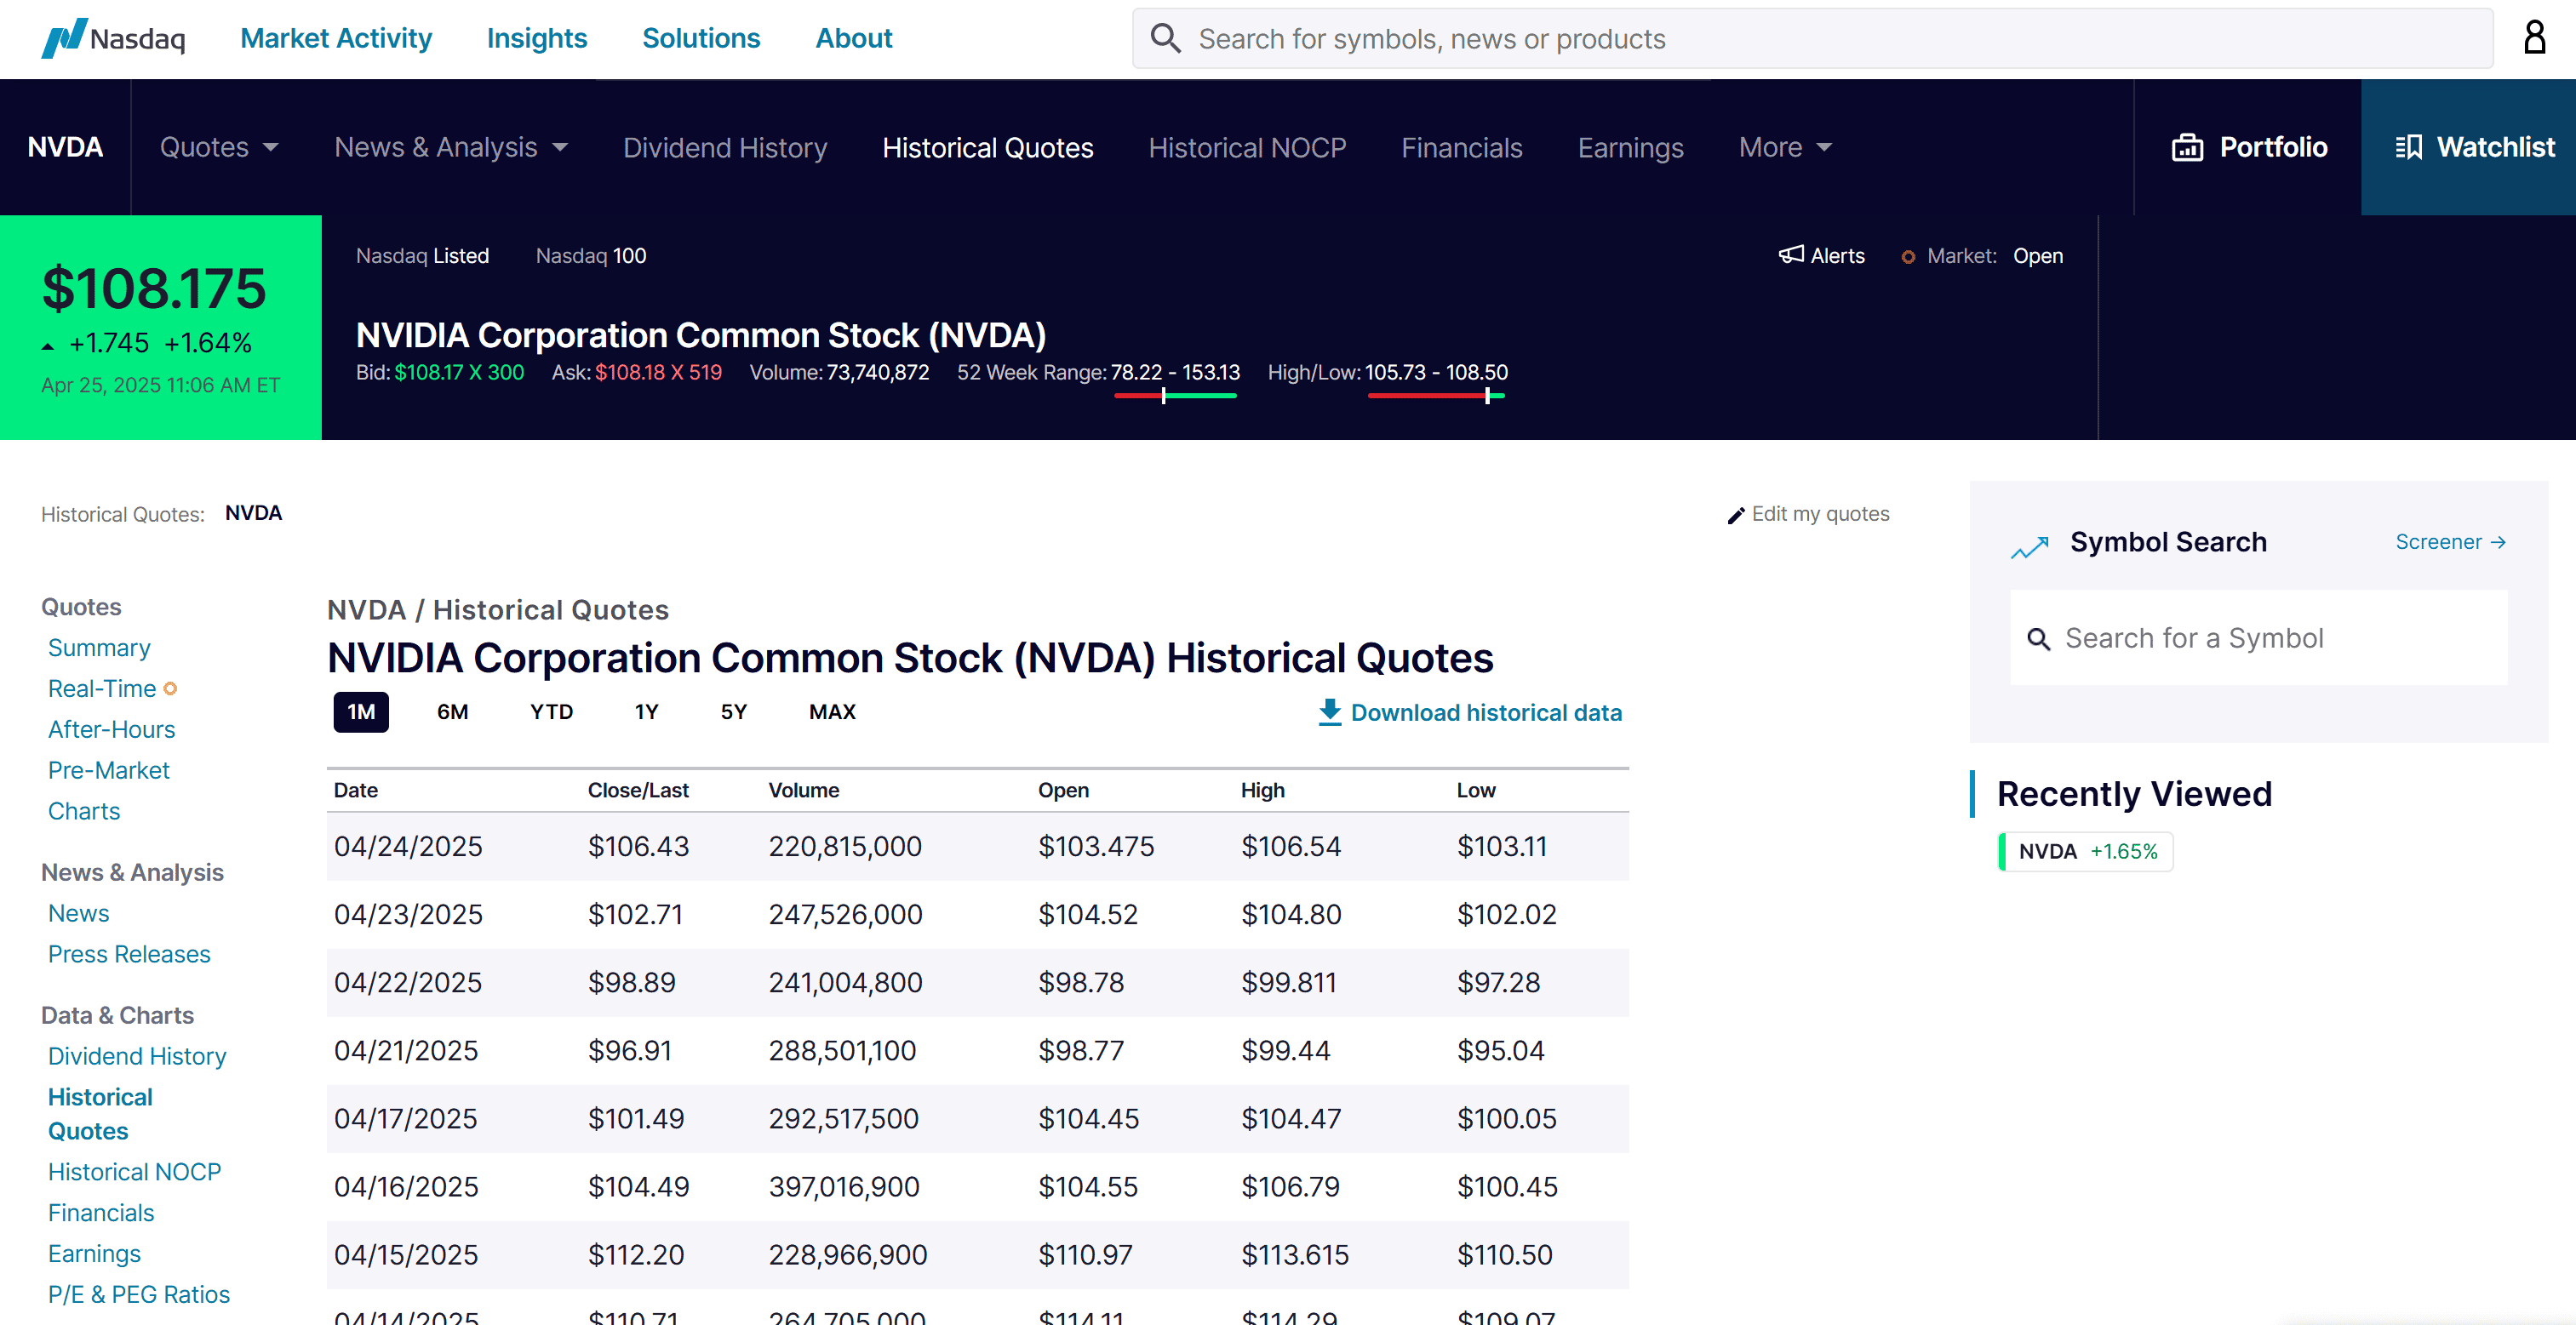Image resolution: width=2576 pixels, height=1325 pixels.
Task: Switch time range to 6M
Action: 452,712
